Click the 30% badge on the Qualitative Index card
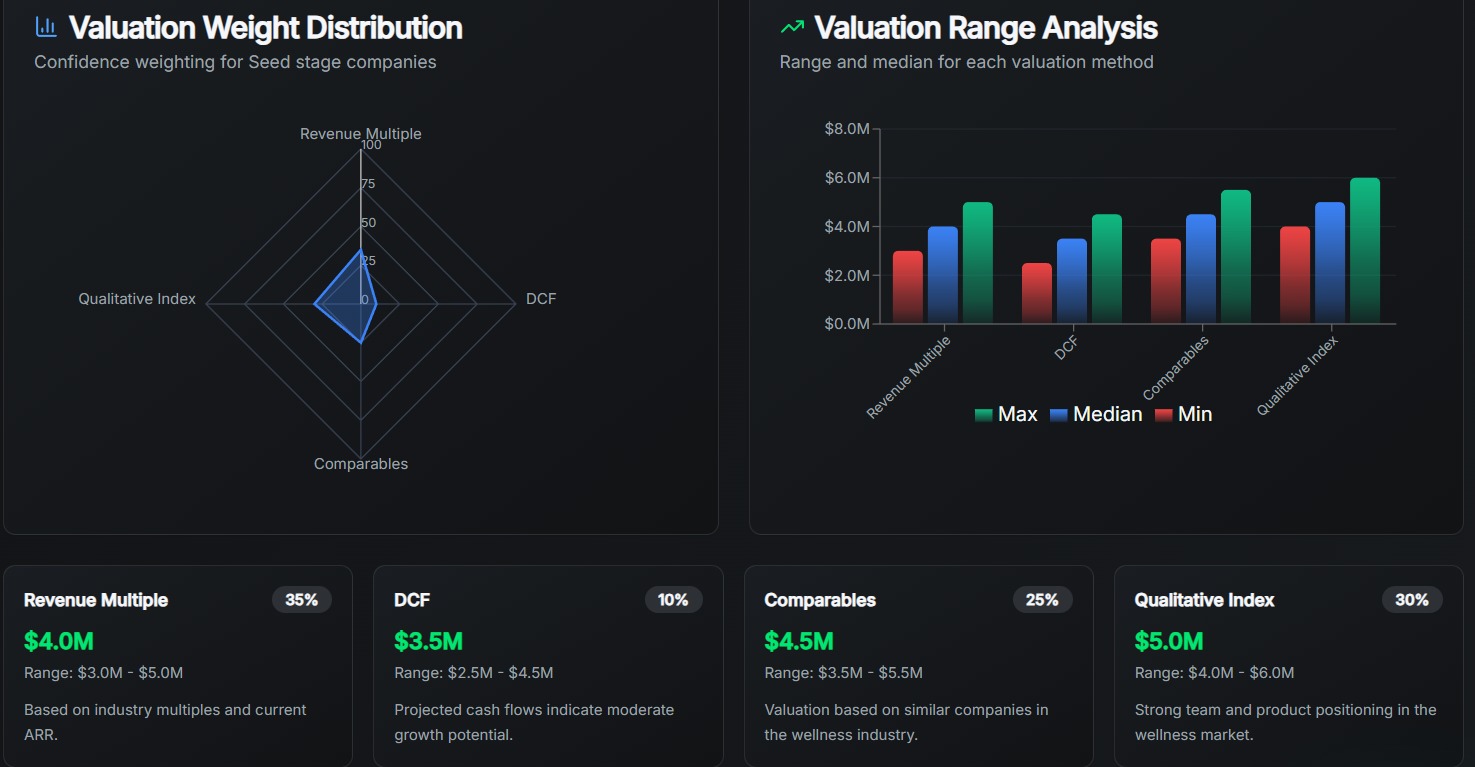Screen dimensions: 1475x767 [x=1412, y=600]
